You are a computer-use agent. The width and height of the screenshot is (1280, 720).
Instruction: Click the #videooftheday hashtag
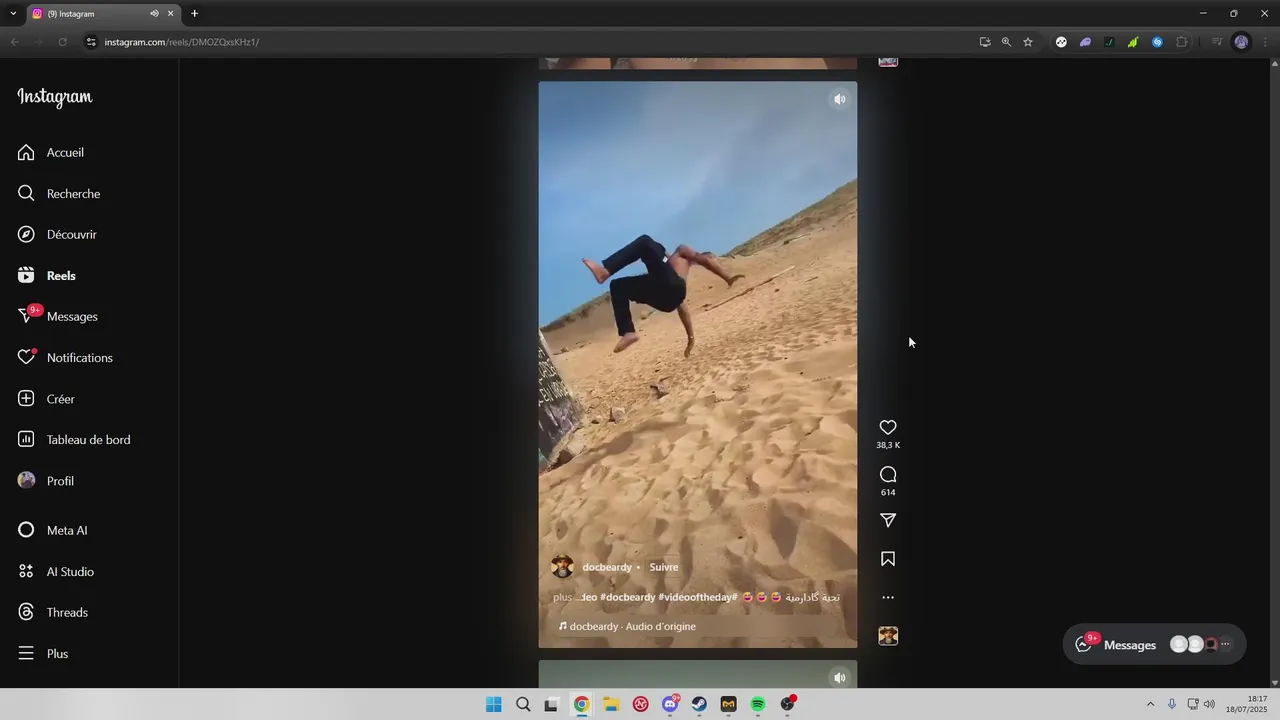(697, 597)
